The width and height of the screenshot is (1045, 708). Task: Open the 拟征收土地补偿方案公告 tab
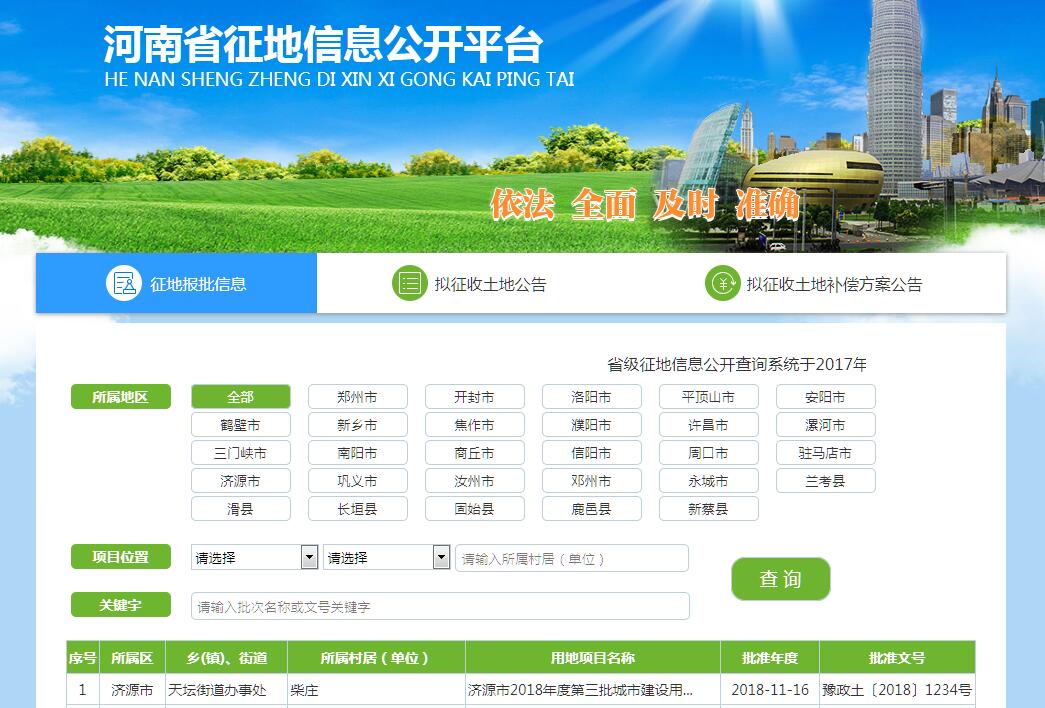point(834,284)
